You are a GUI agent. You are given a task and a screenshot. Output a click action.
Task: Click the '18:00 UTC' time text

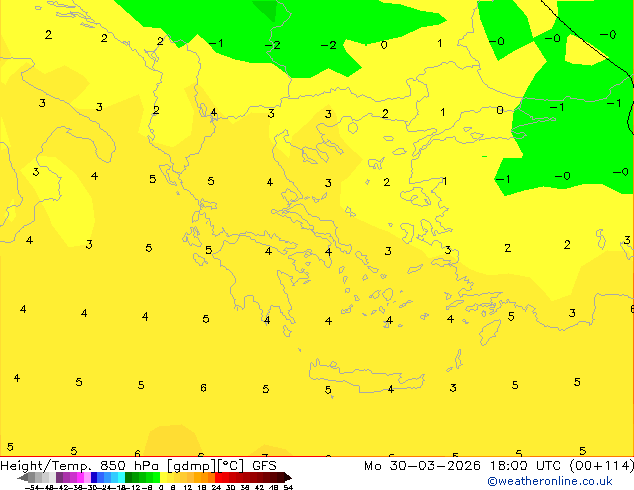pyautogui.click(x=525, y=466)
